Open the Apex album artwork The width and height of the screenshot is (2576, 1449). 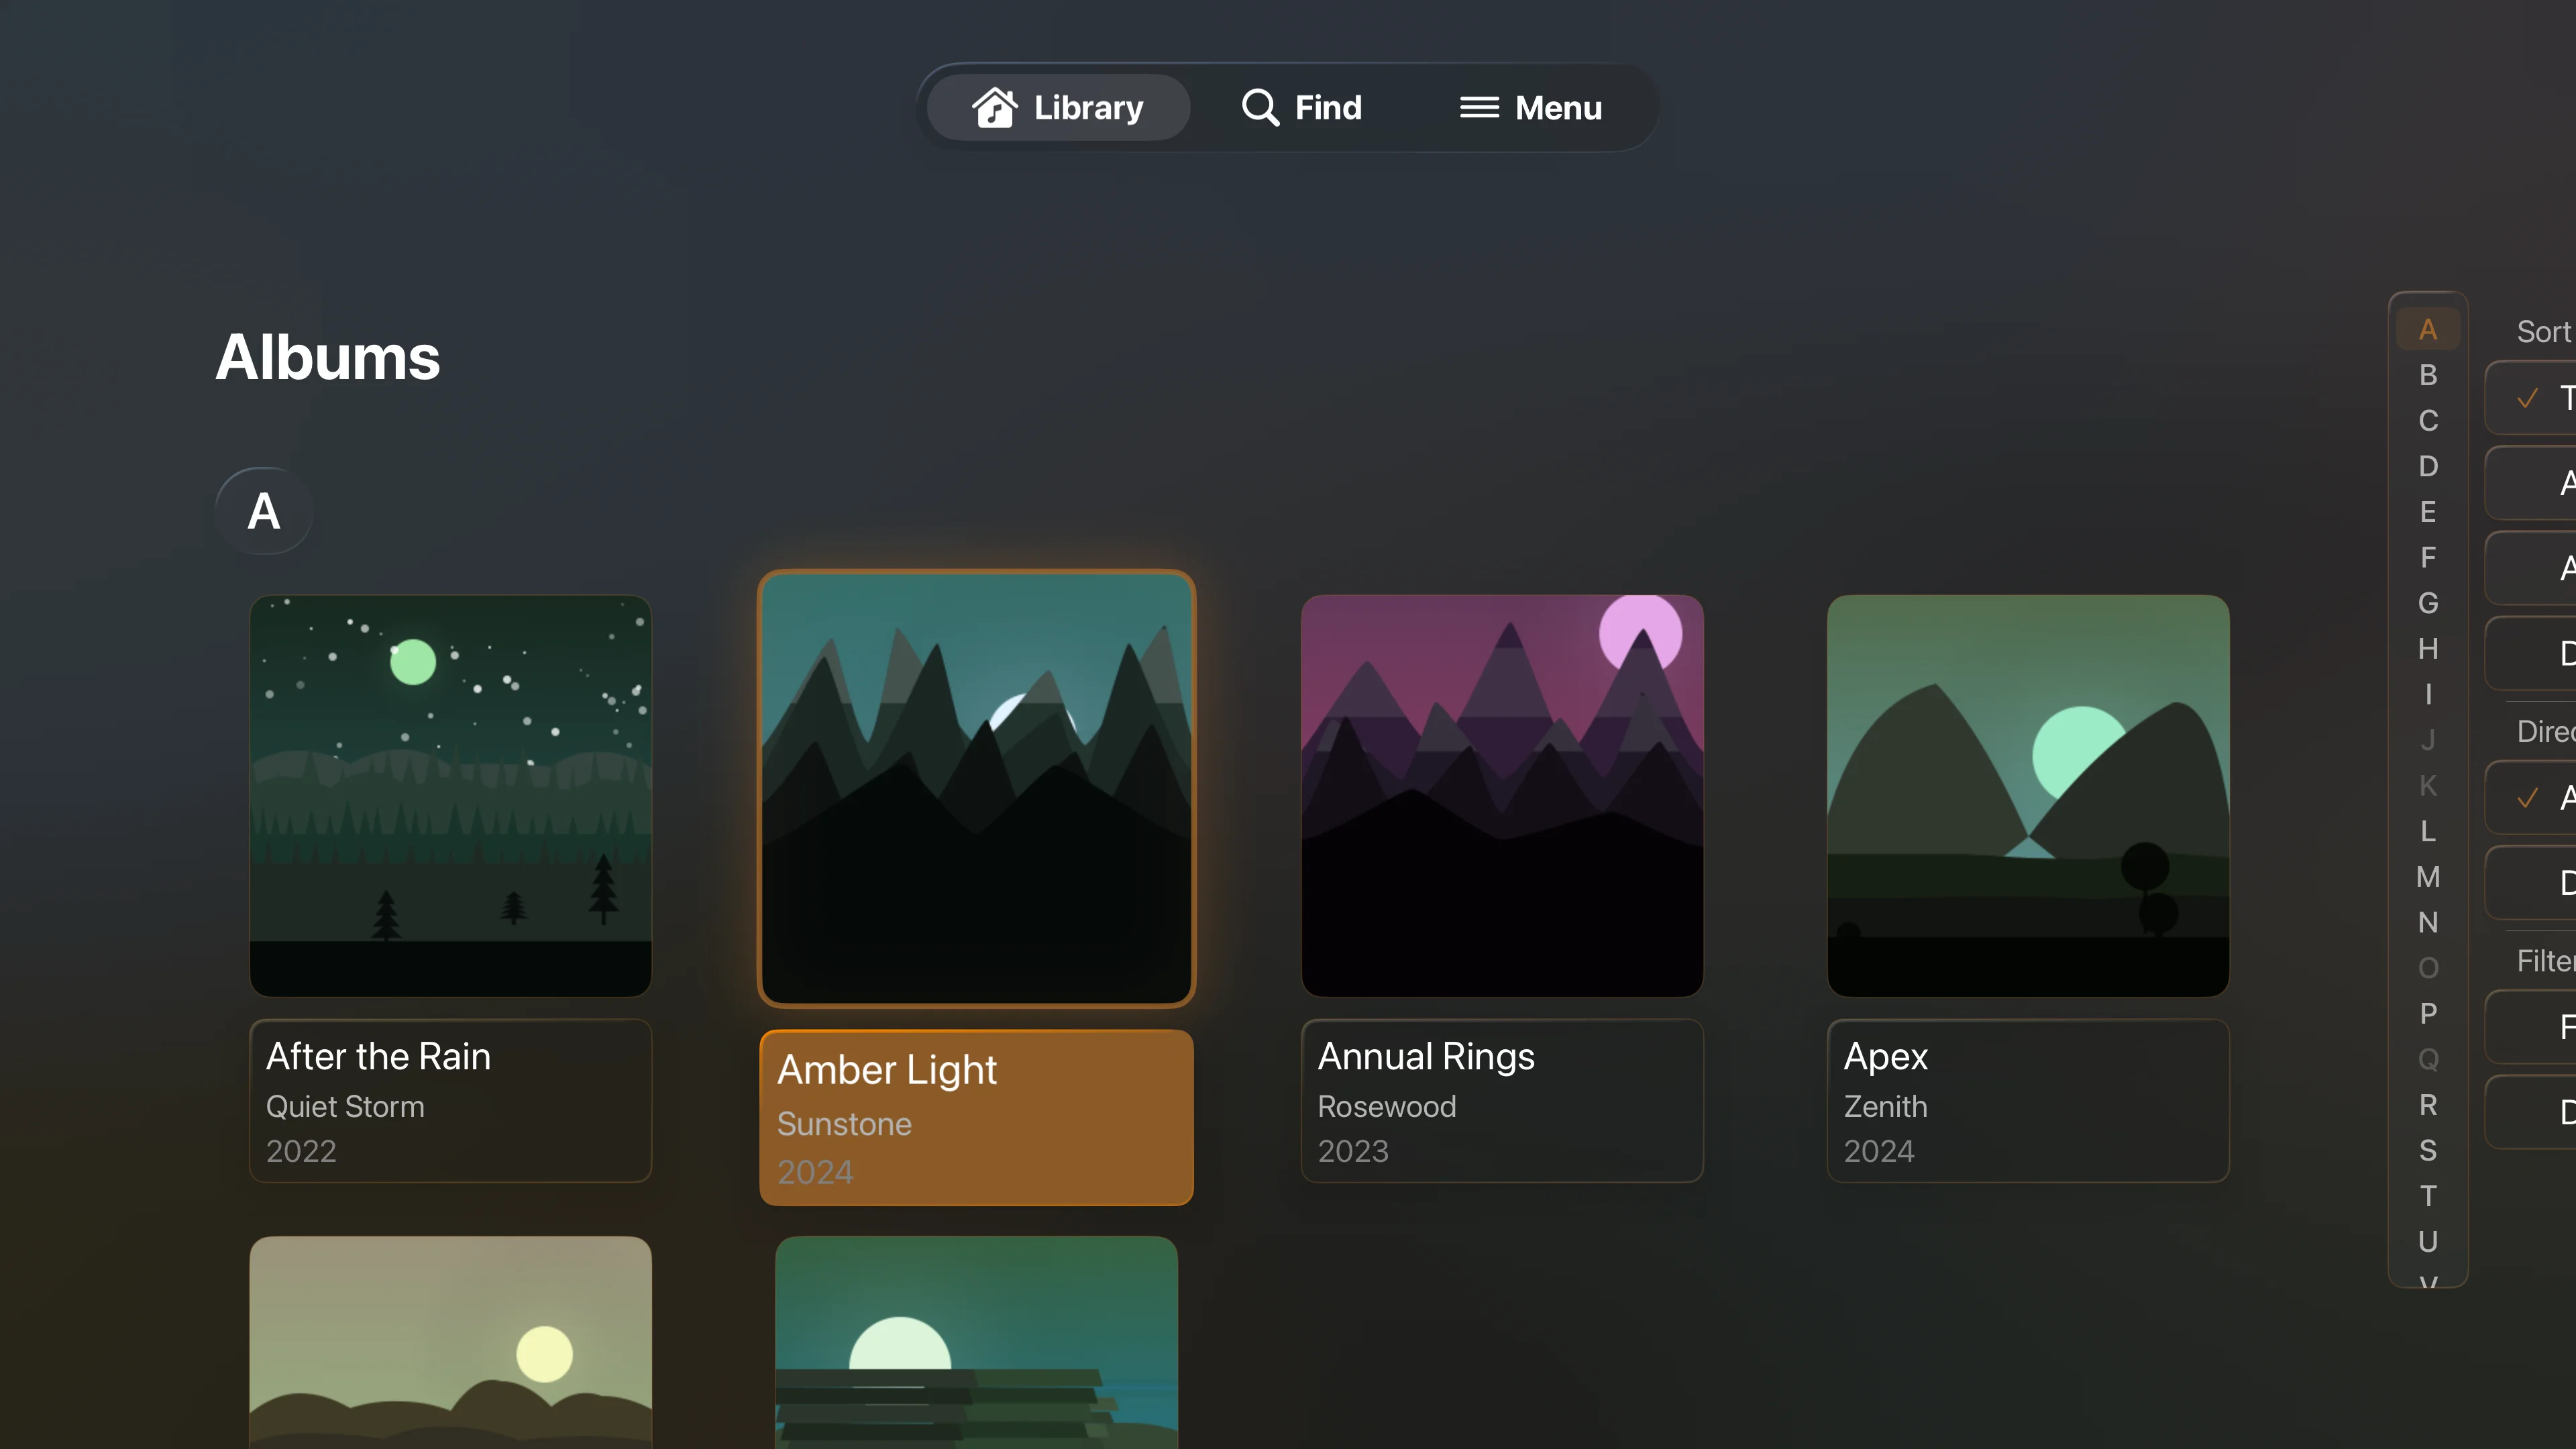click(x=2028, y=796)
